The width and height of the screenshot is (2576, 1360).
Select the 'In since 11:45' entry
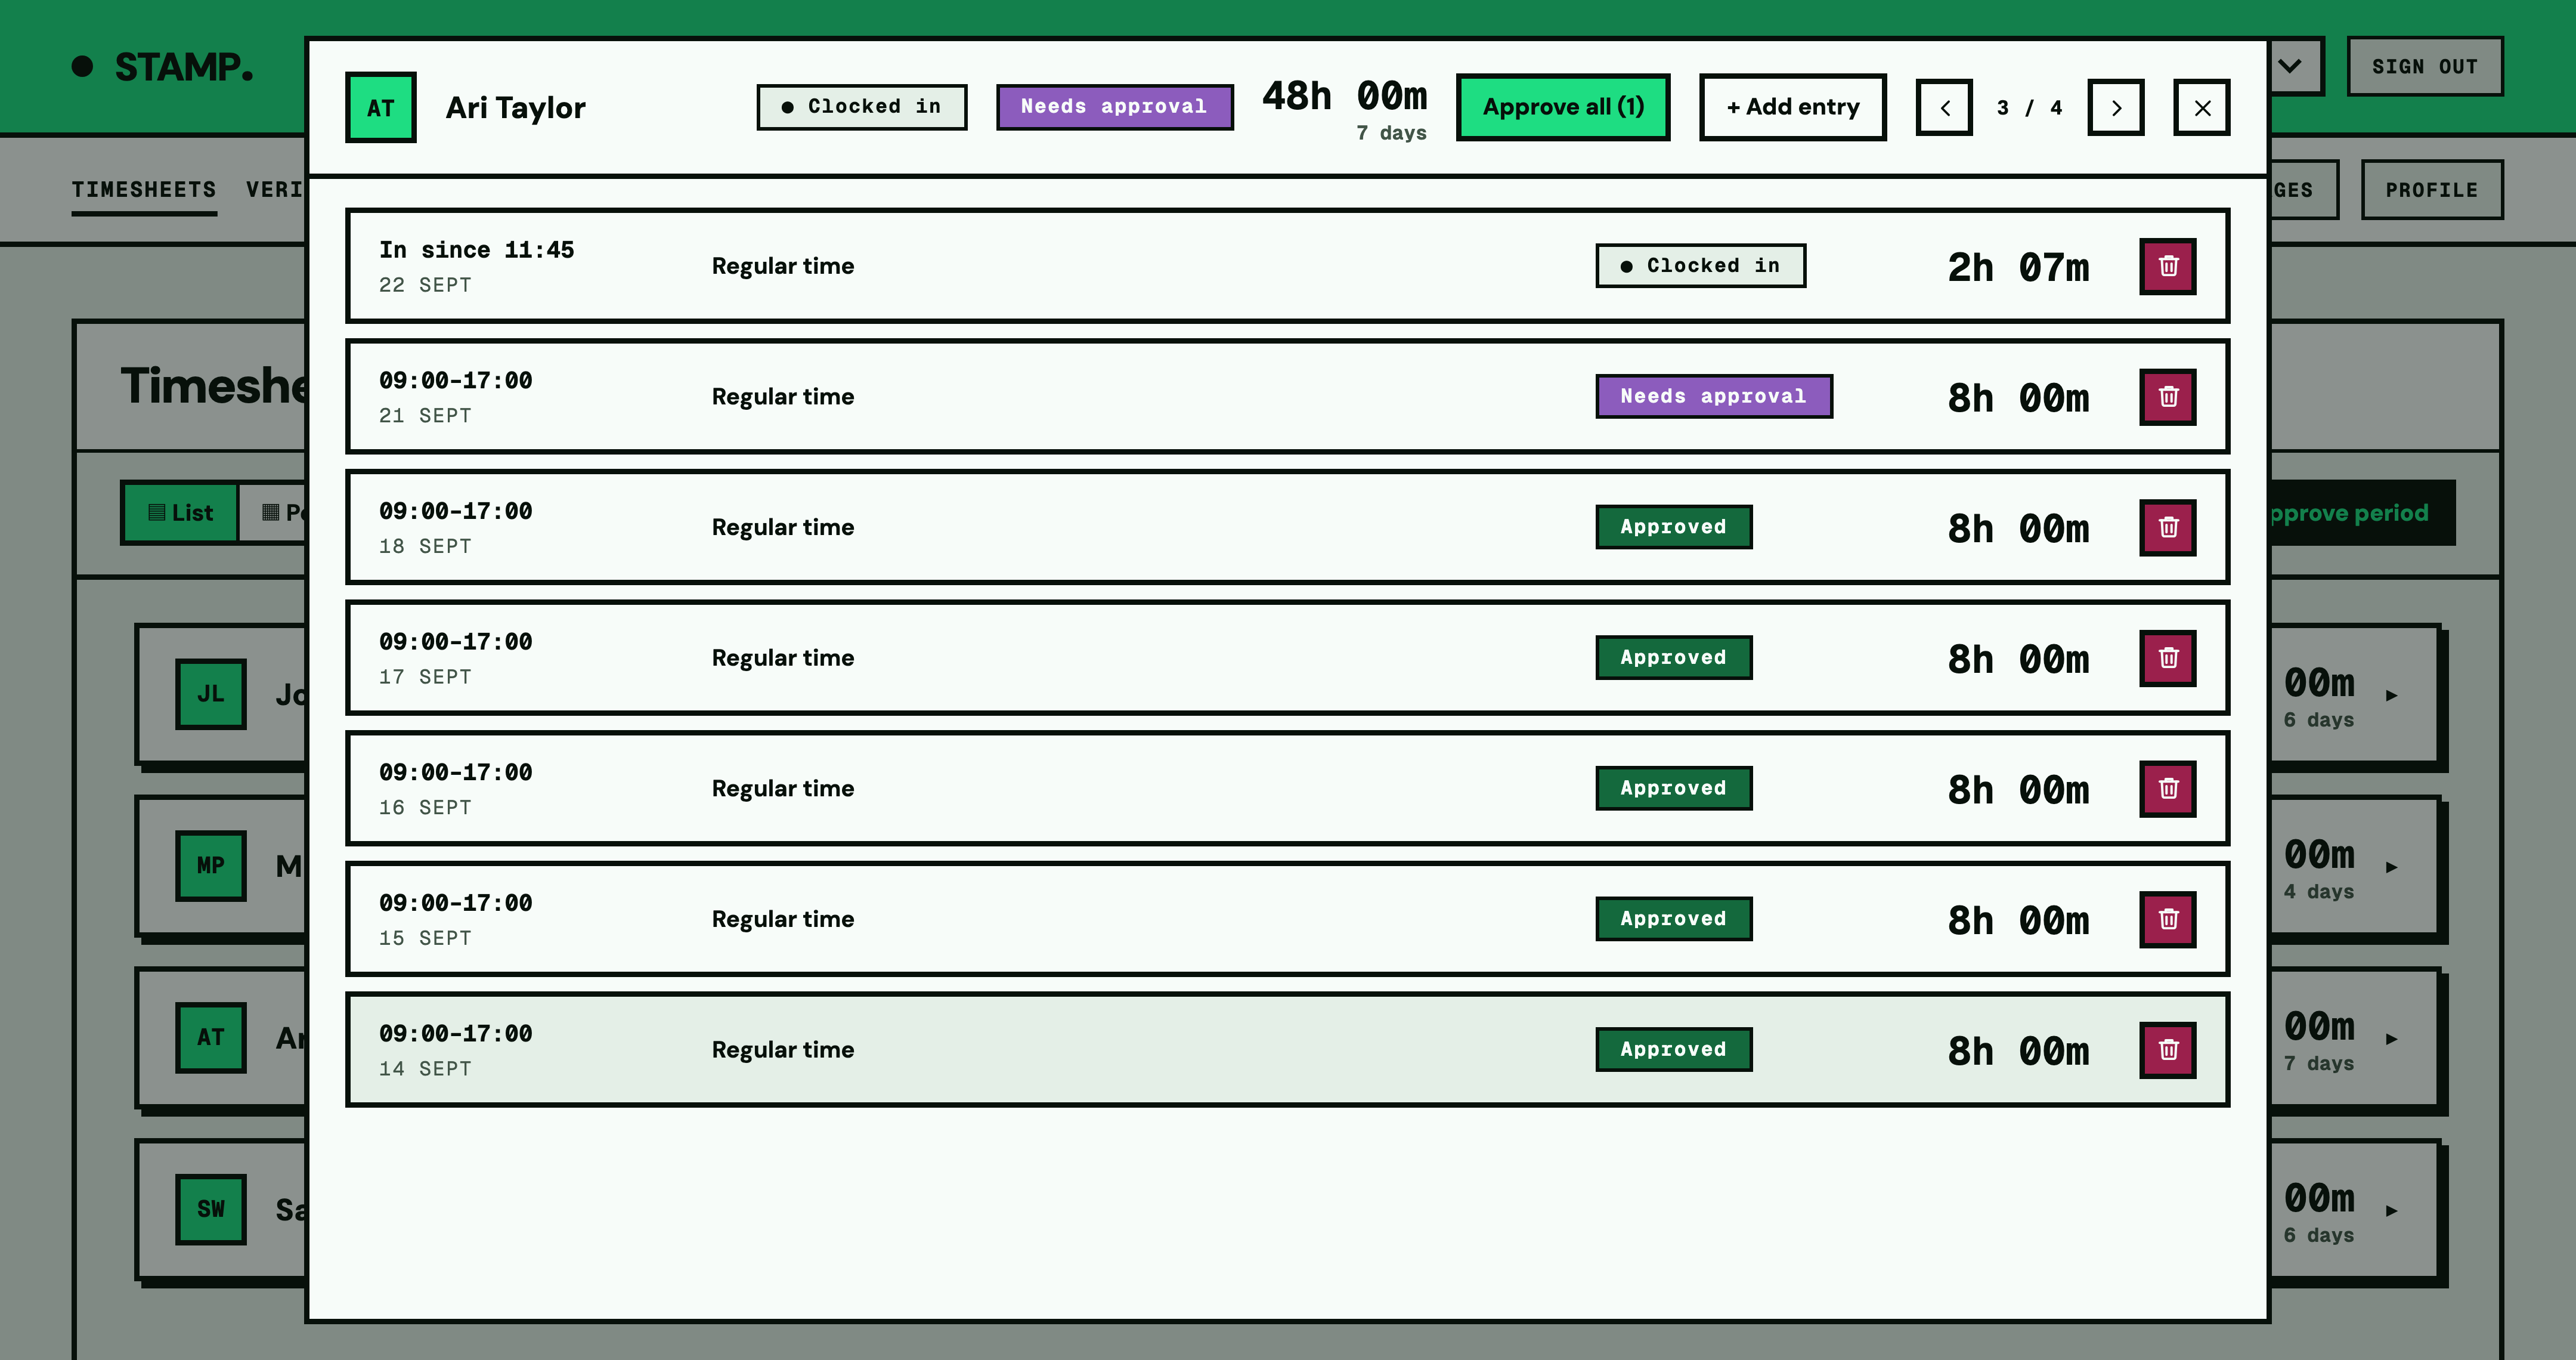coord(1288,266)
